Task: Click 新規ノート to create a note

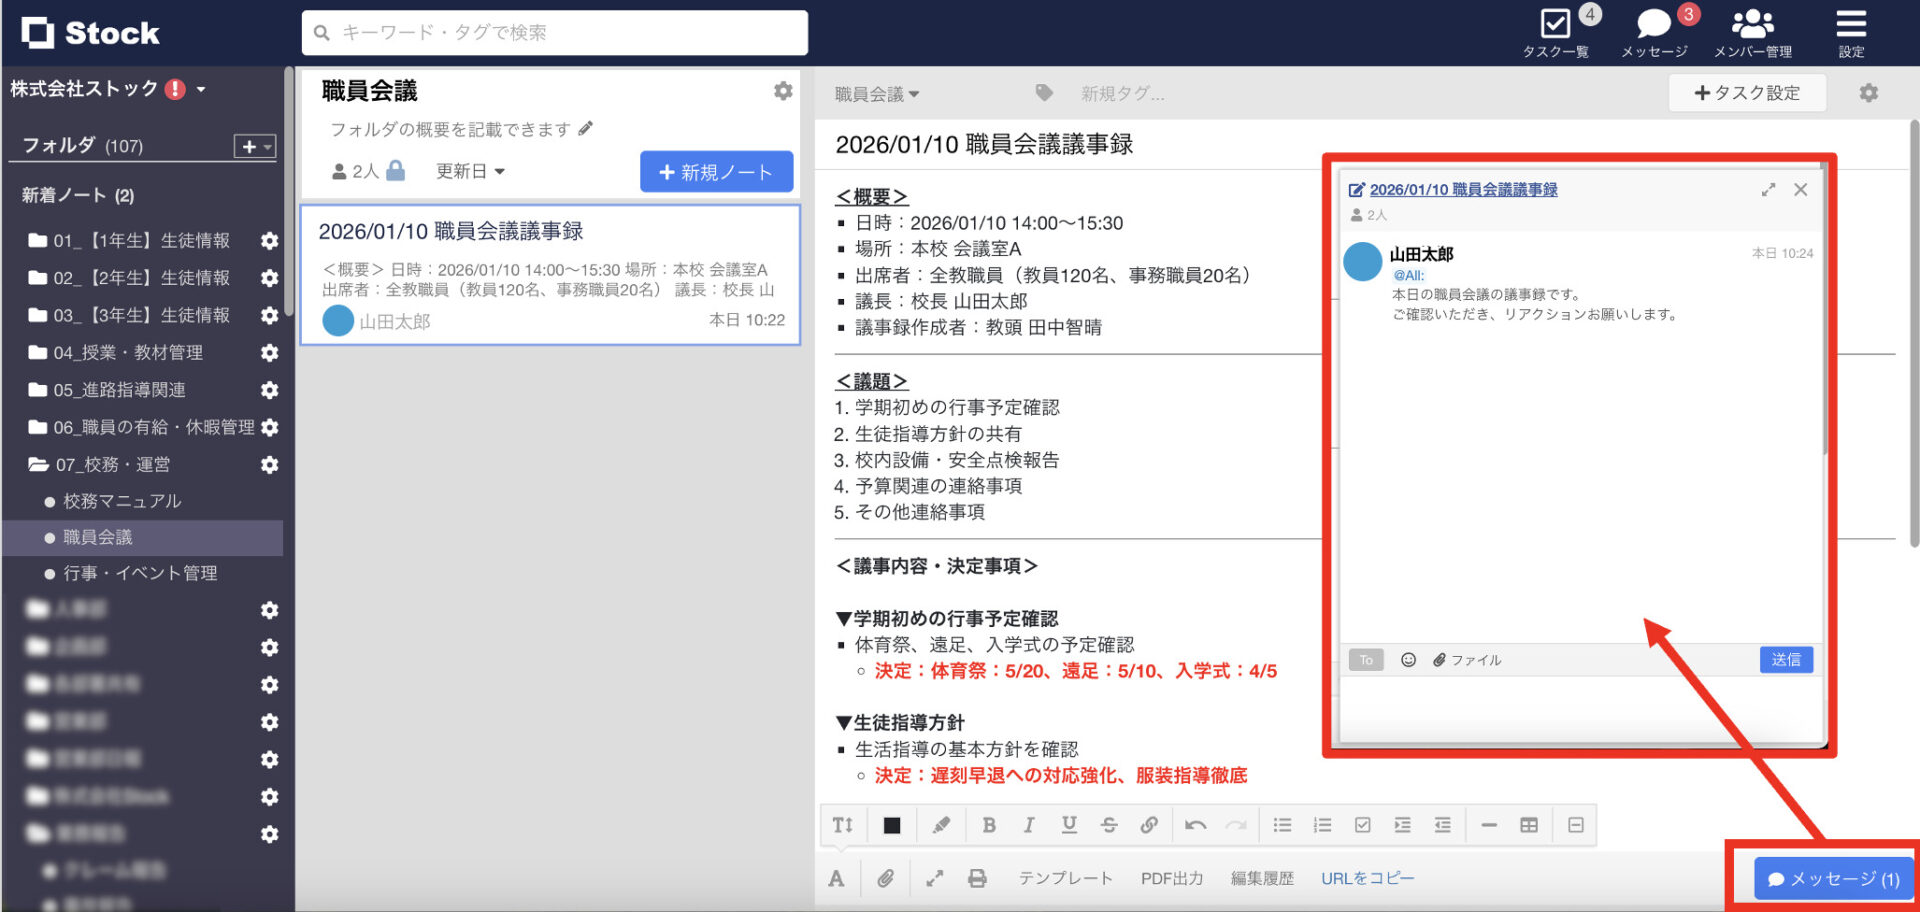Action: coord(716,171)
